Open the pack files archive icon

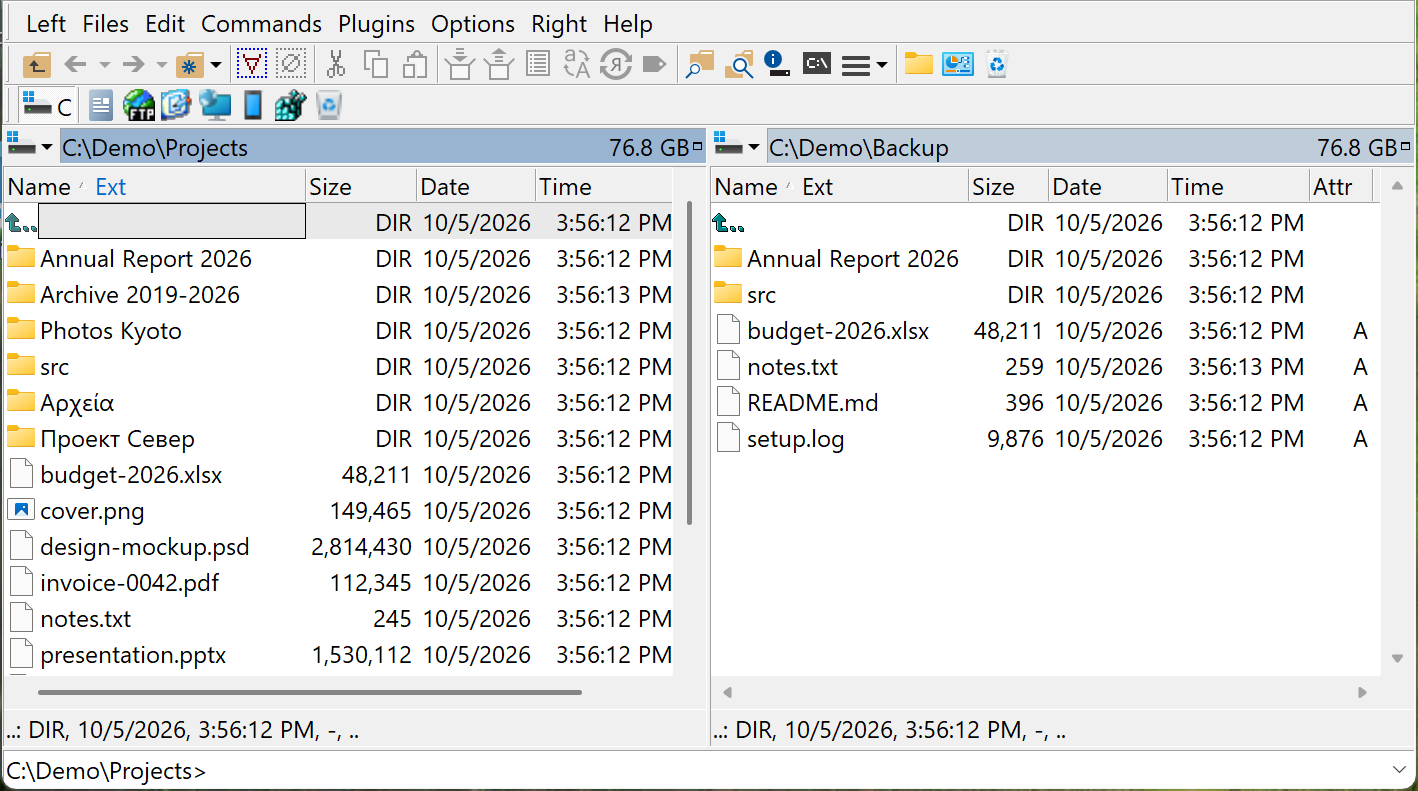(459, 65)
